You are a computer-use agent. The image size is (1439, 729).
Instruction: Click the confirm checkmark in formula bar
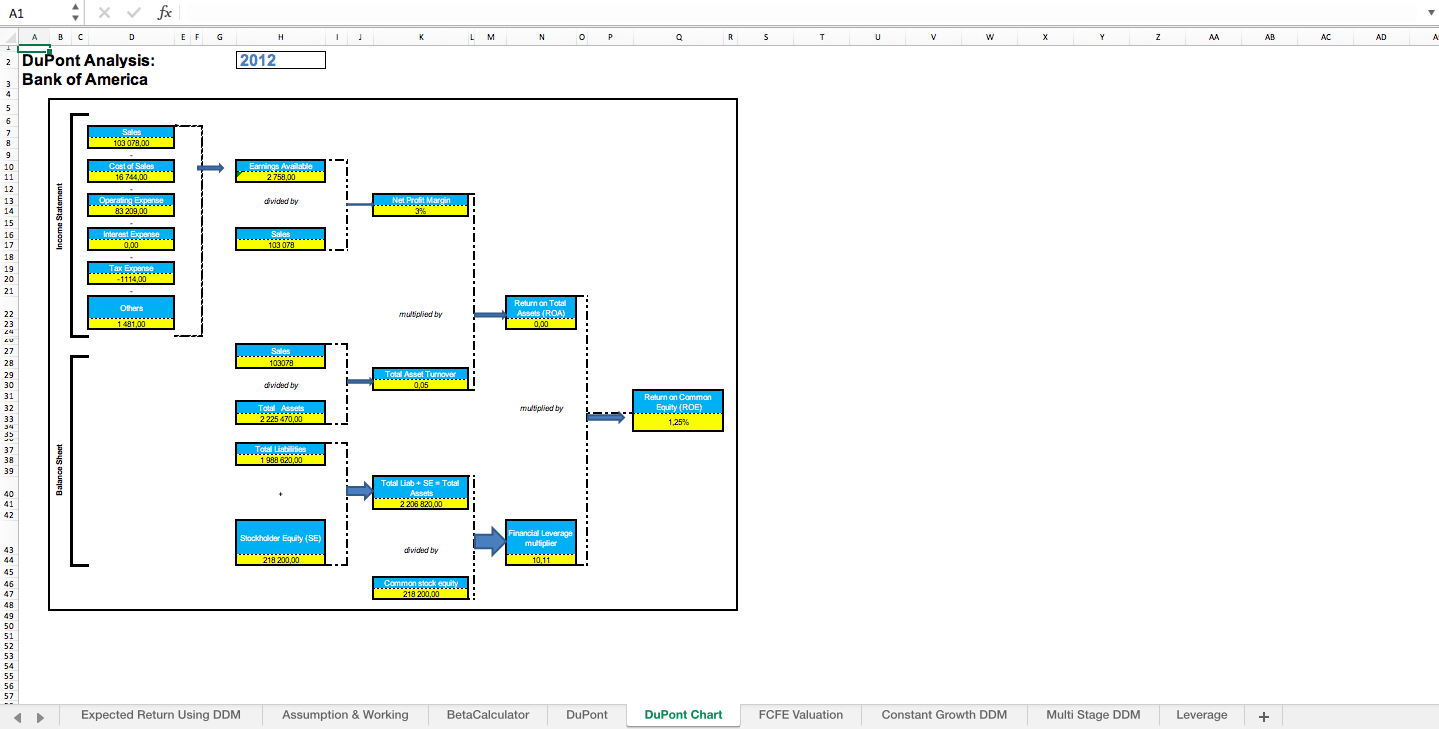click(134, 13)
